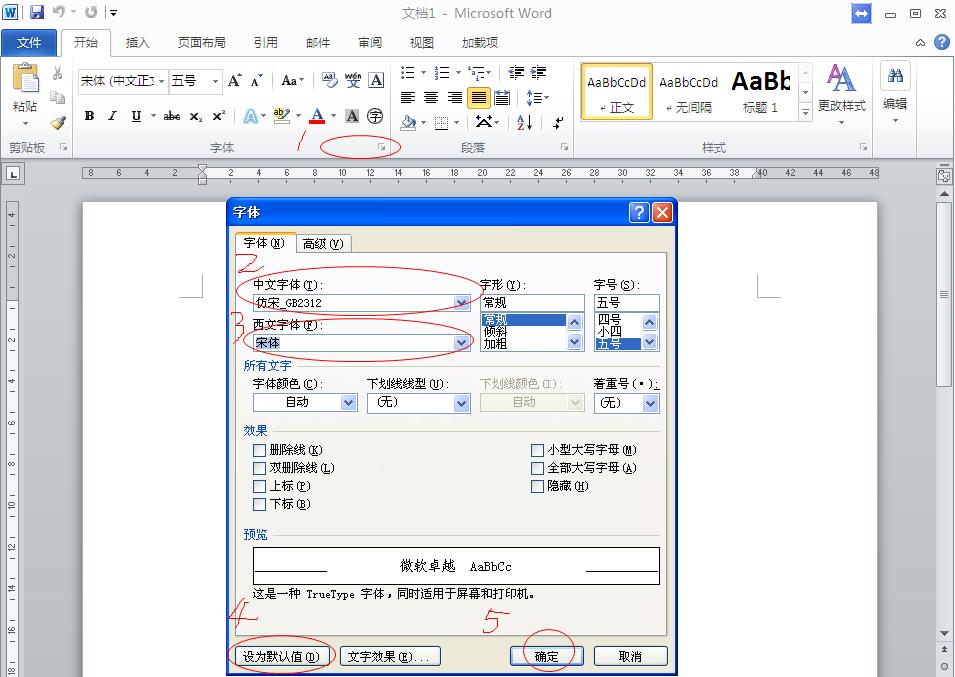This screenshot has width=955, height=677.
Task: Toggle Italic formatting in ribbon
Action: point(112,116)
